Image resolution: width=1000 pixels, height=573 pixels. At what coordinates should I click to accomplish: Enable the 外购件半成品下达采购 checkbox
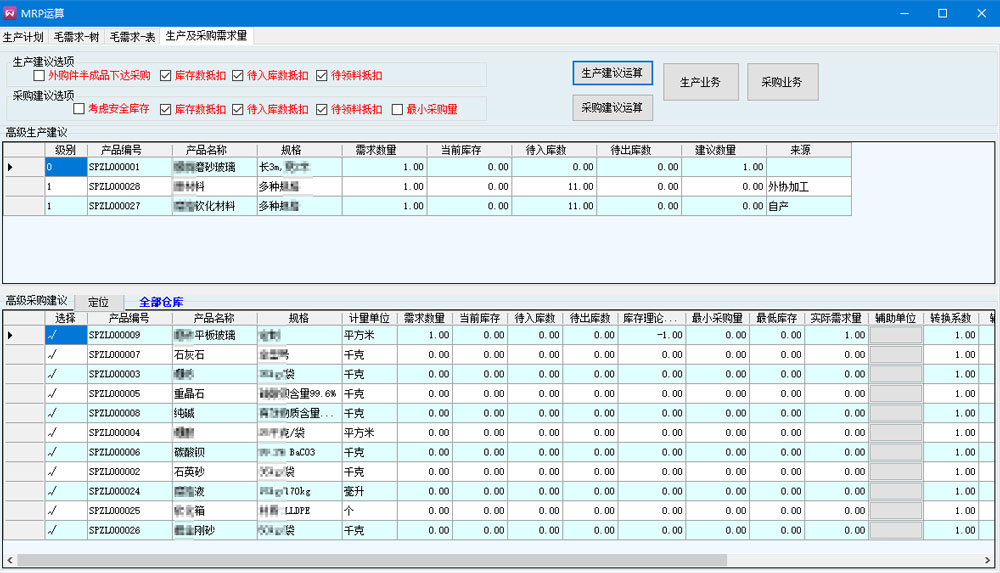(40, 76)
